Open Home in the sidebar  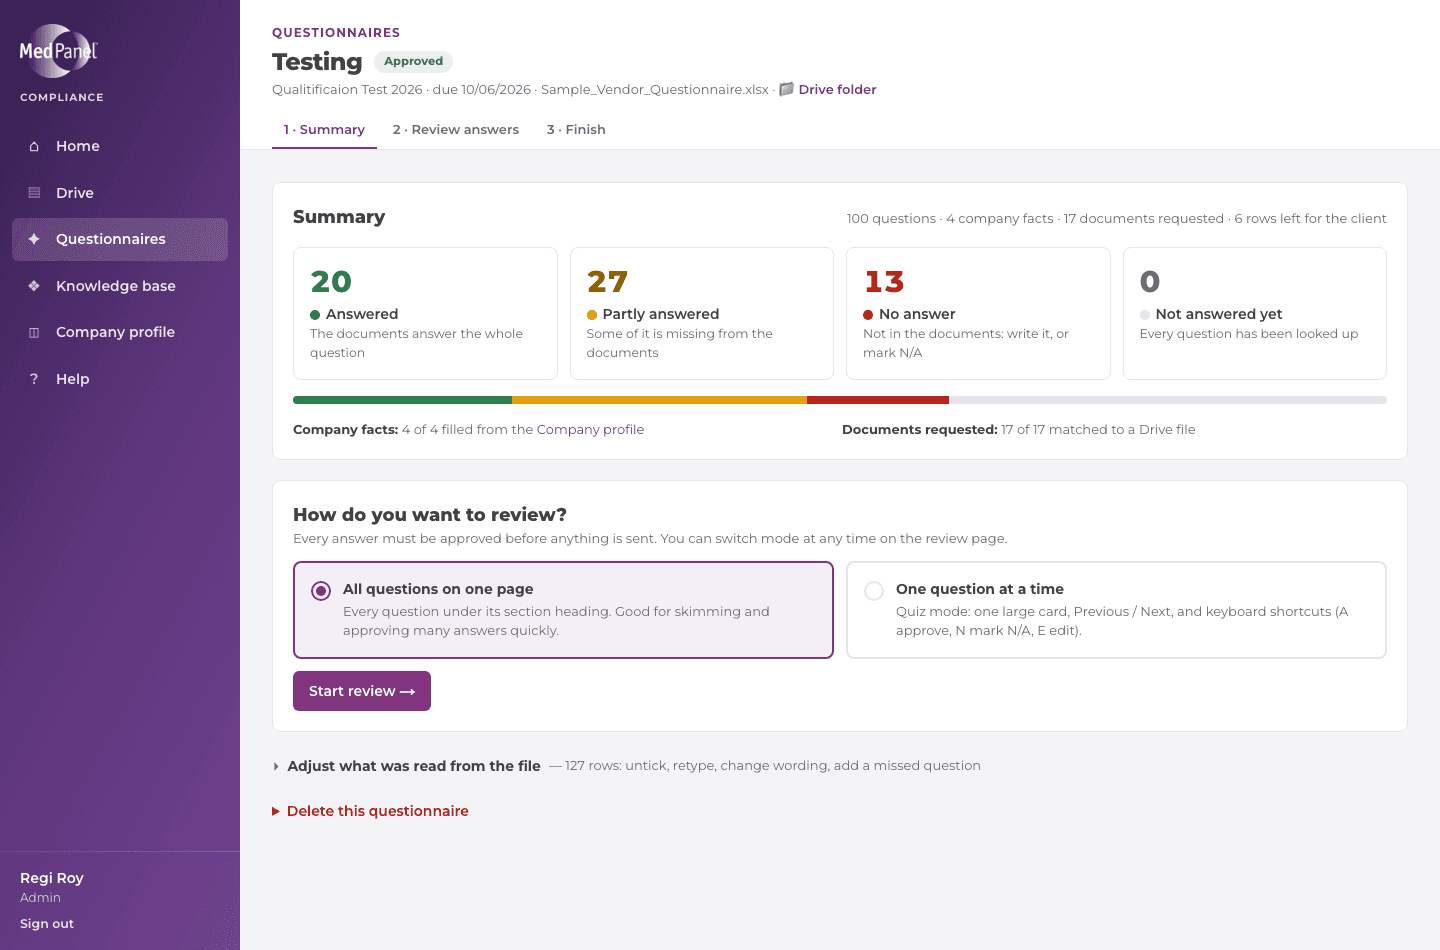(x=120, y=146)
